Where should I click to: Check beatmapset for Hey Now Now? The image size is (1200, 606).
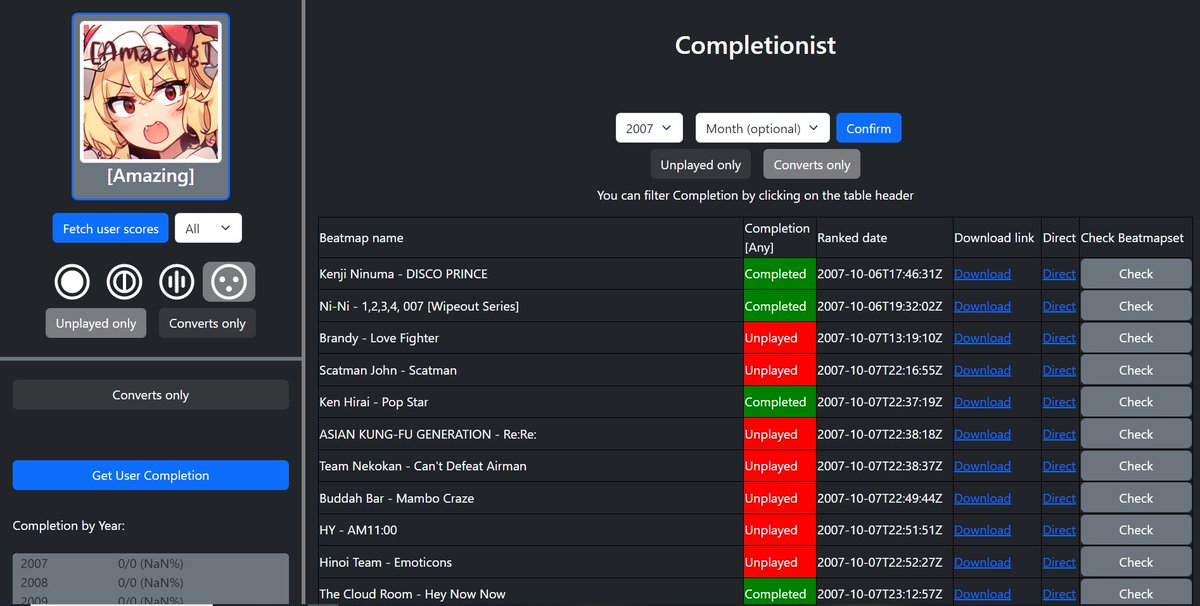pos(1136,593)
